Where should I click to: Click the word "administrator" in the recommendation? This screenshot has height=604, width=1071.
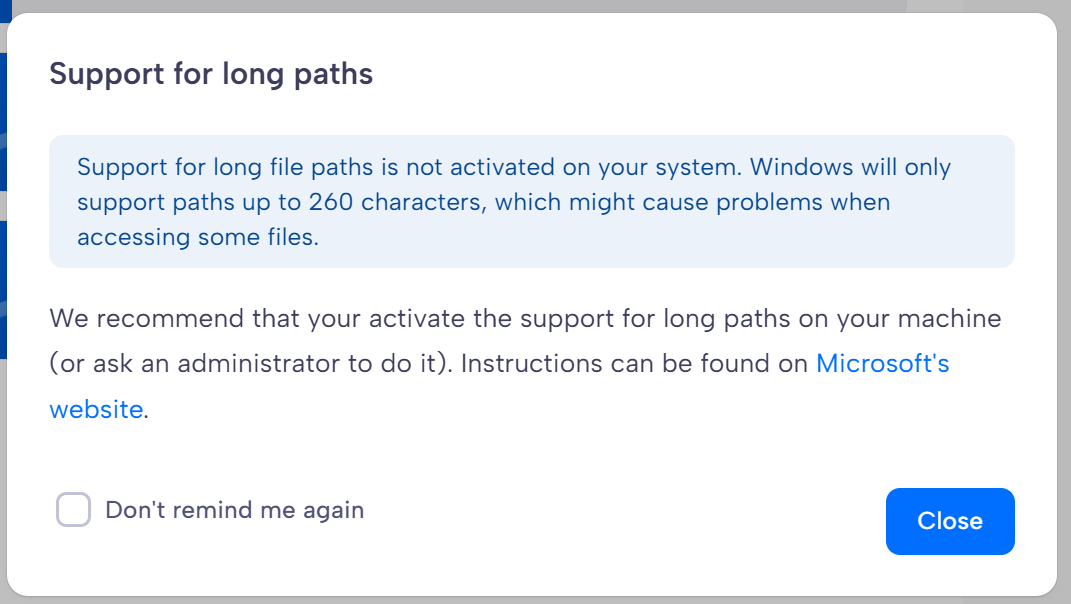259,363
